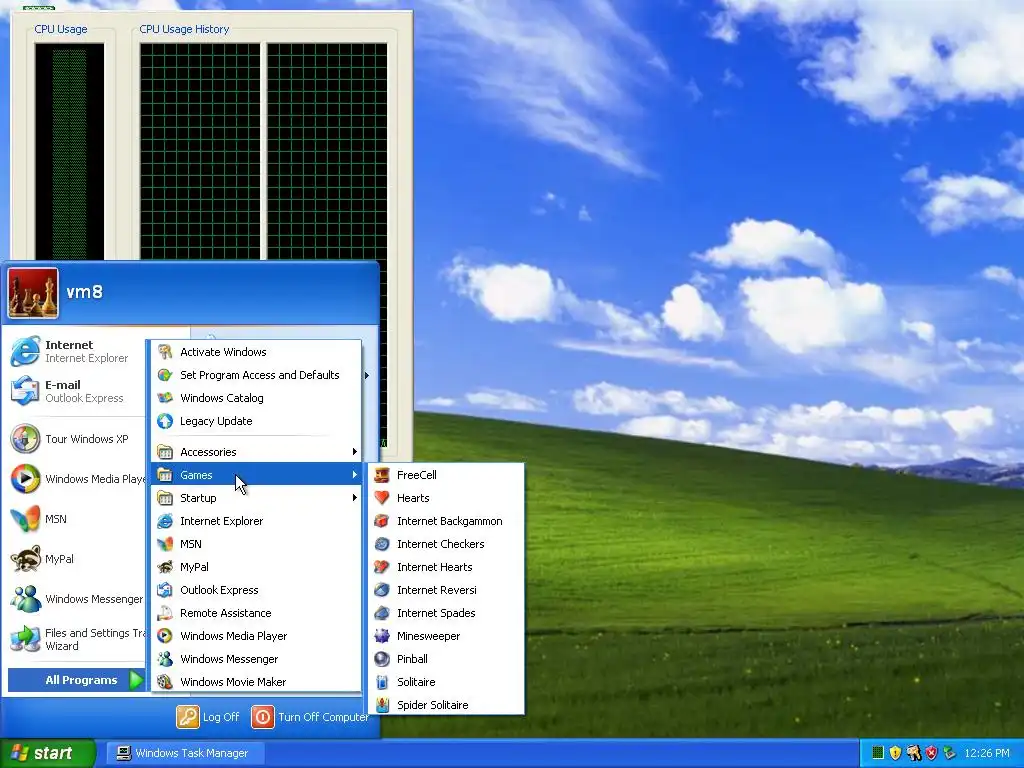Open Solitaire from the Games list
Viewport: 1024px width, 768px height.
[x=446, y=682]
